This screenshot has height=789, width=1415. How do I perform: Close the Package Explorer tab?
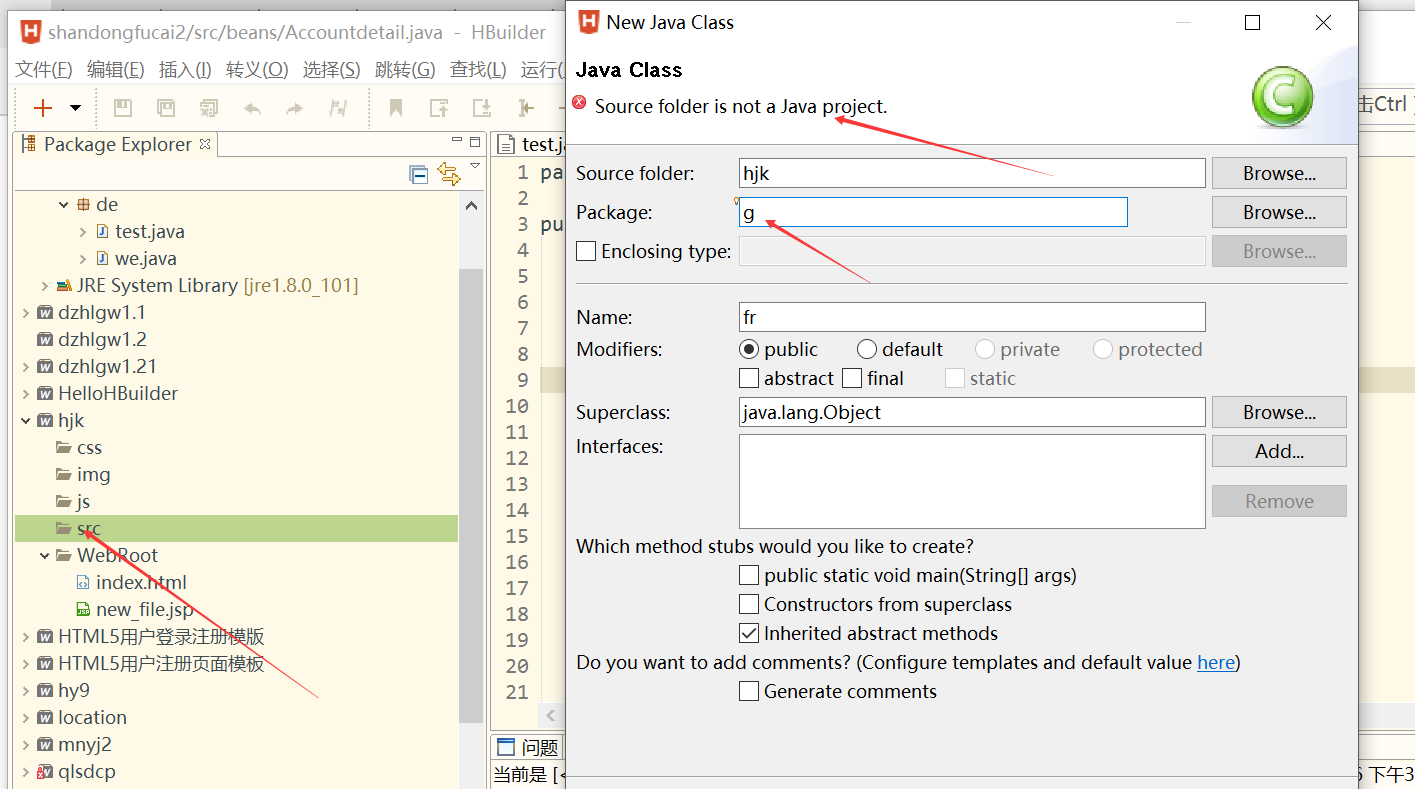(205, 144)
